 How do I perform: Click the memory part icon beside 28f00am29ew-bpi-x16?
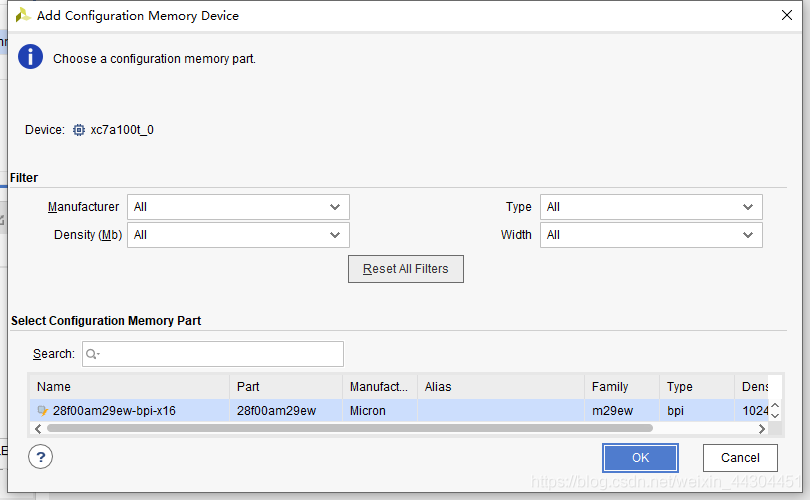[x=42, y=411]
